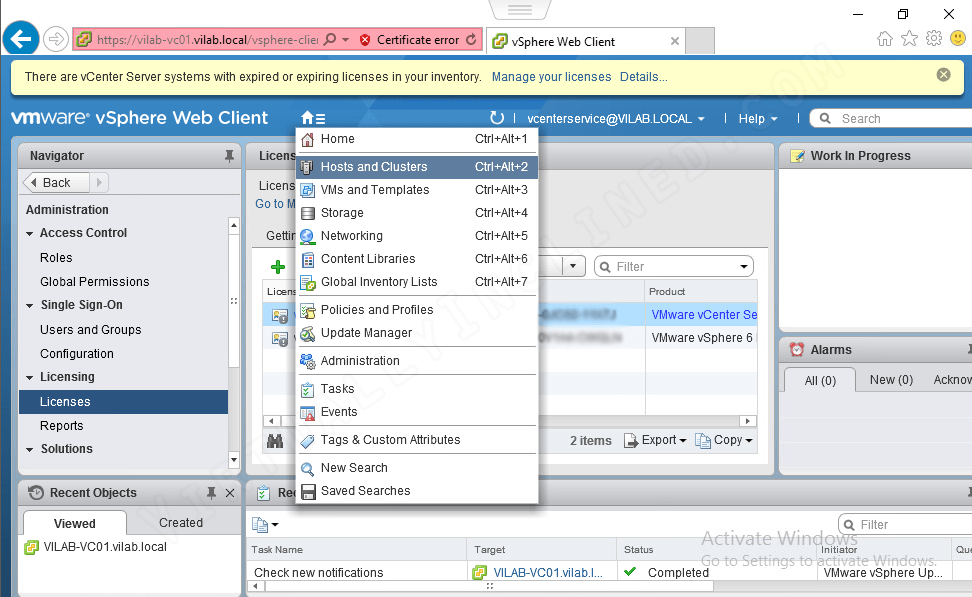Expand the licenses Filter options arrow
The image size is (972, 597).
(743, 267)
